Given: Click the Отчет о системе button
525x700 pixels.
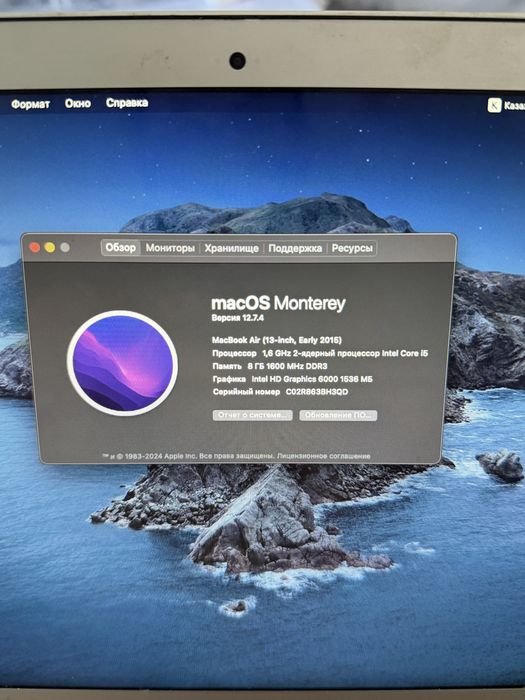Looking at the screenshot, I should point(252,415).
